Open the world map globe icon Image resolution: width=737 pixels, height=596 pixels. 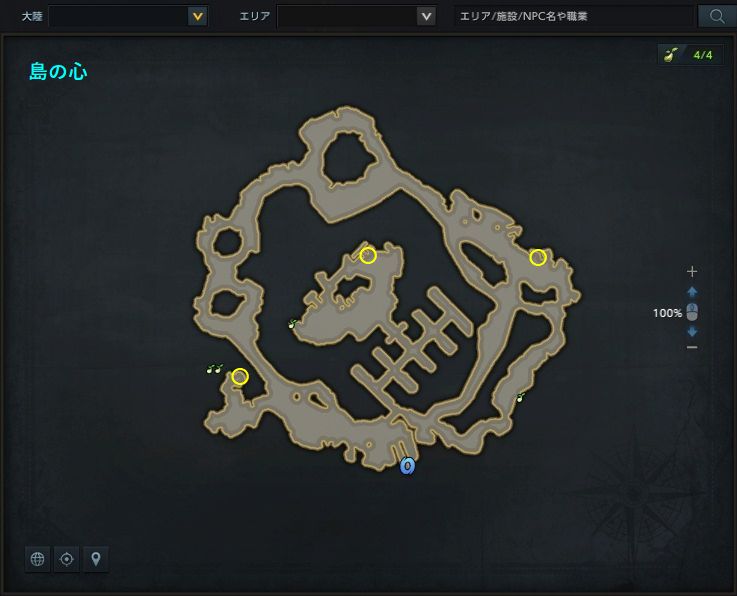(x=37, y=559)
